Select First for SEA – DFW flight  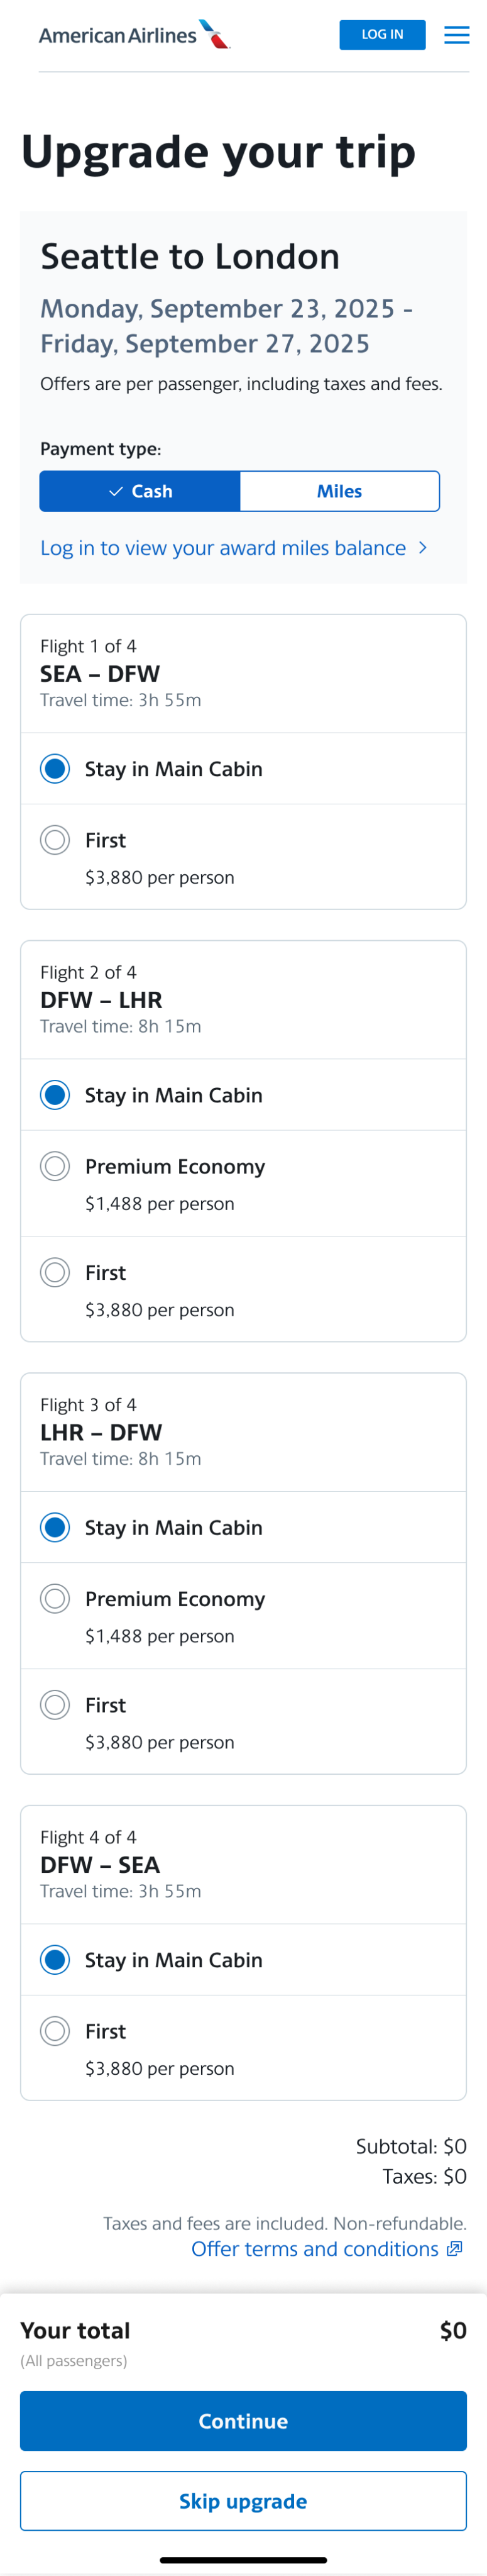55,840
